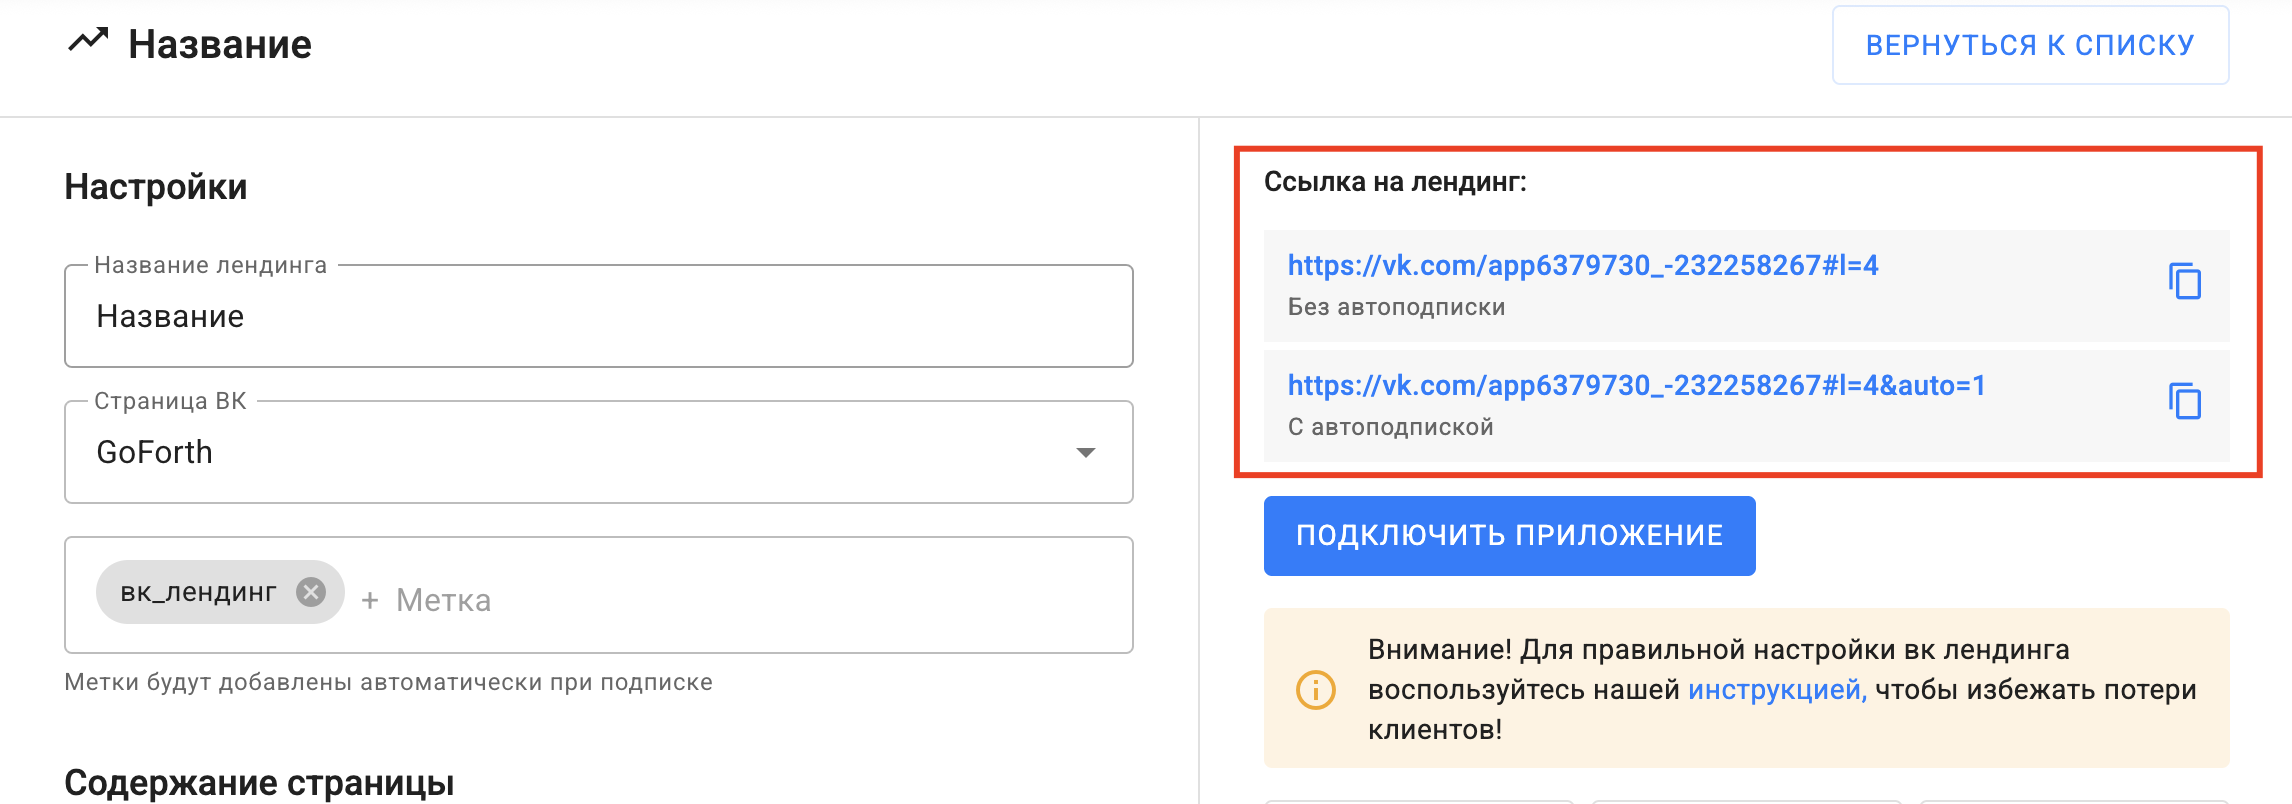The width and height of the screenshot is (2292, 804).
Task: Click the info icon in warning box
Action: [1315, 689]
